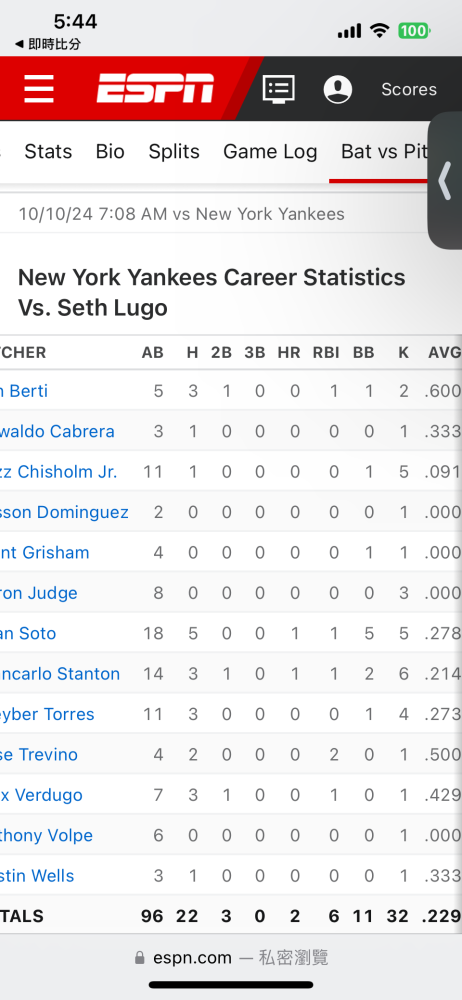Open Aaron Judge's player link
The height and width of the screenshot is (1000, 462).
(x=39, y=593)
